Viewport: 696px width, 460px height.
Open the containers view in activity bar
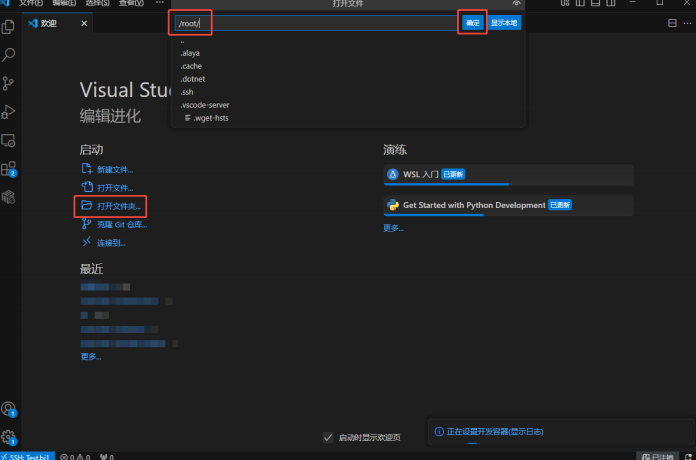pyautogui.click(x=8, y=197)
